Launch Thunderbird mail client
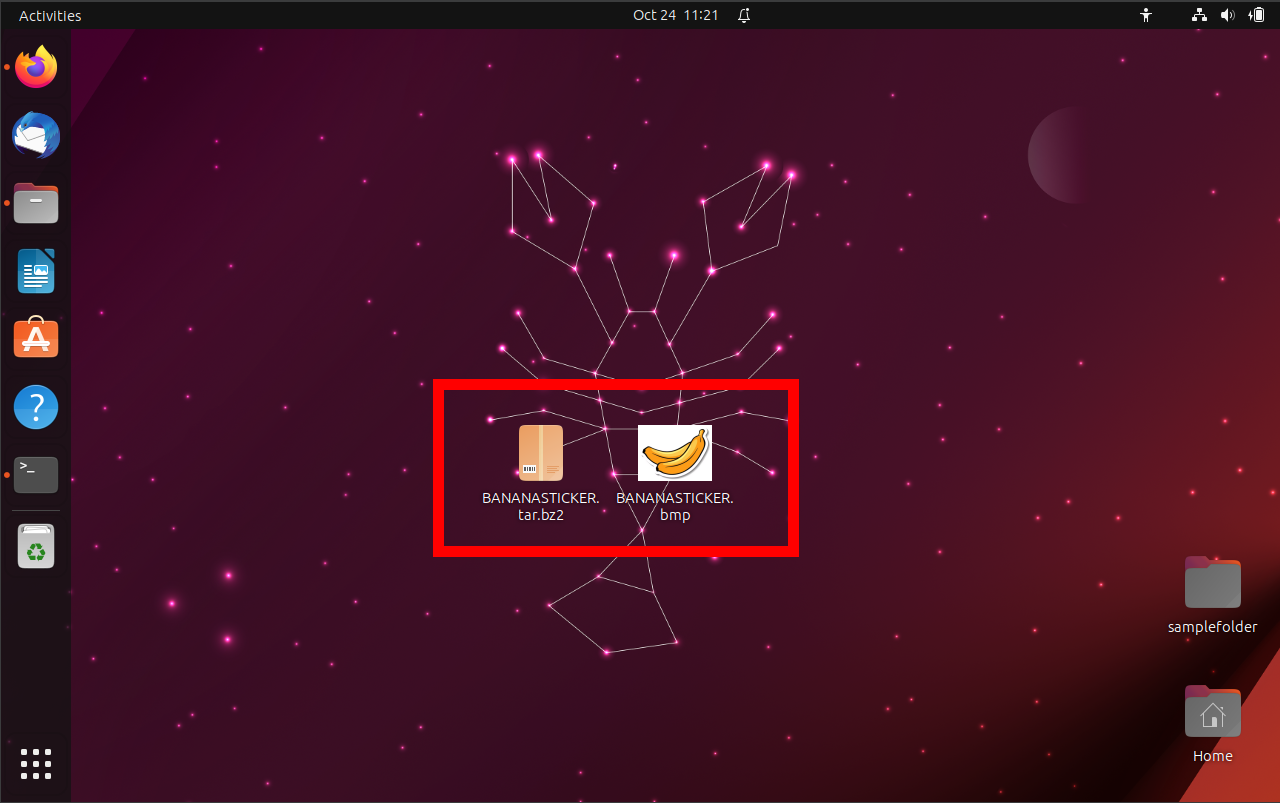The height and width of the screenshot is (803, 1280). [36, 135]
